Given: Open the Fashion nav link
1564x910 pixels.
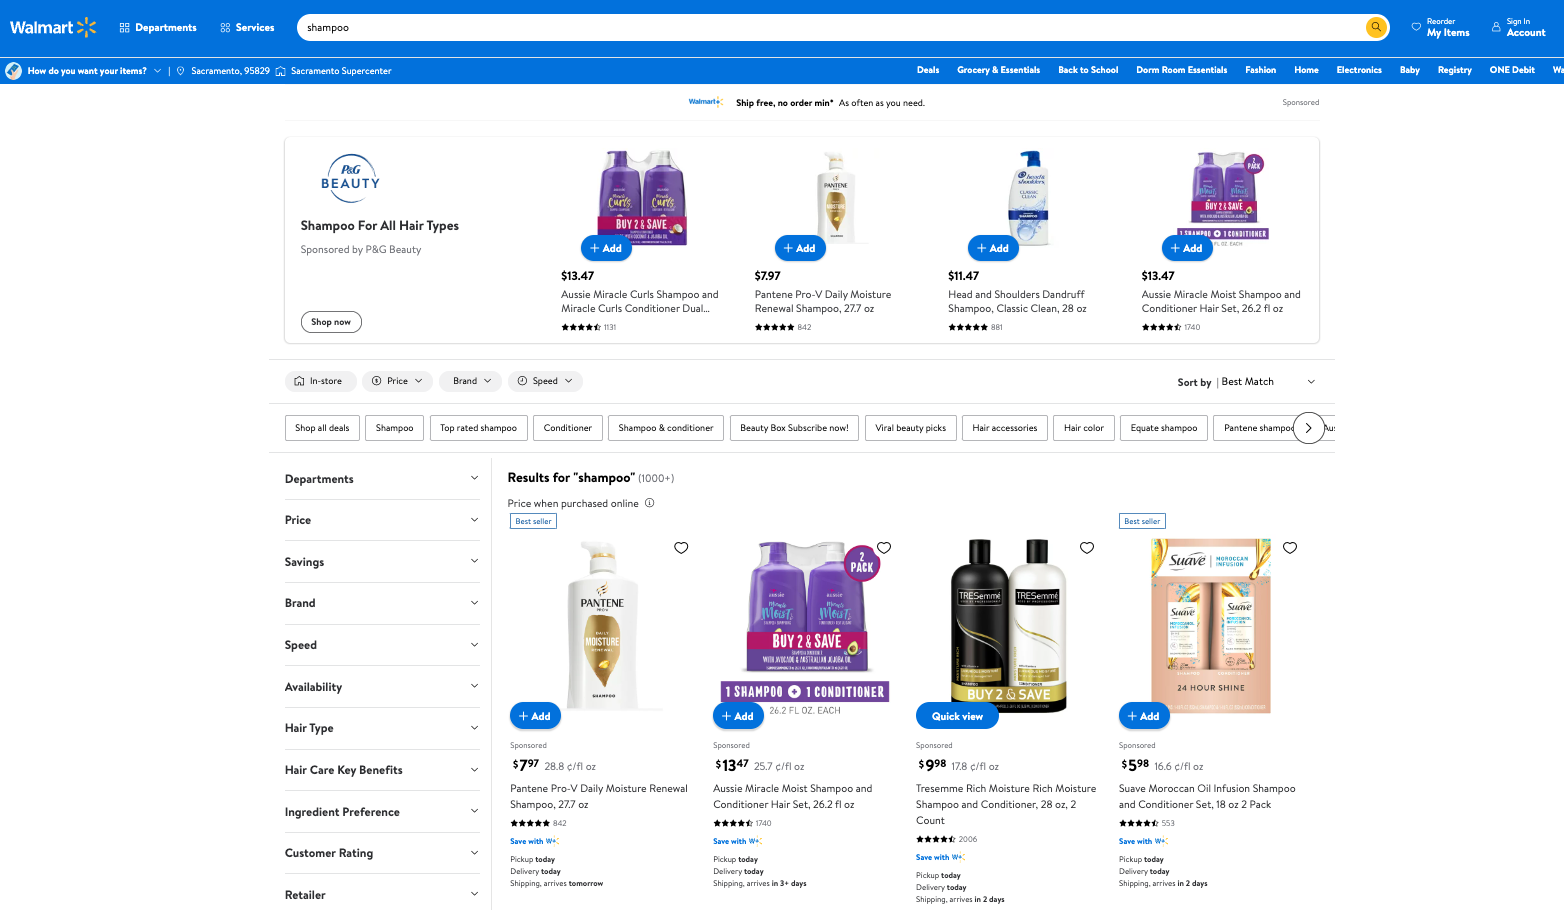Looking at the screenshot, I should tap(1260, 70).
